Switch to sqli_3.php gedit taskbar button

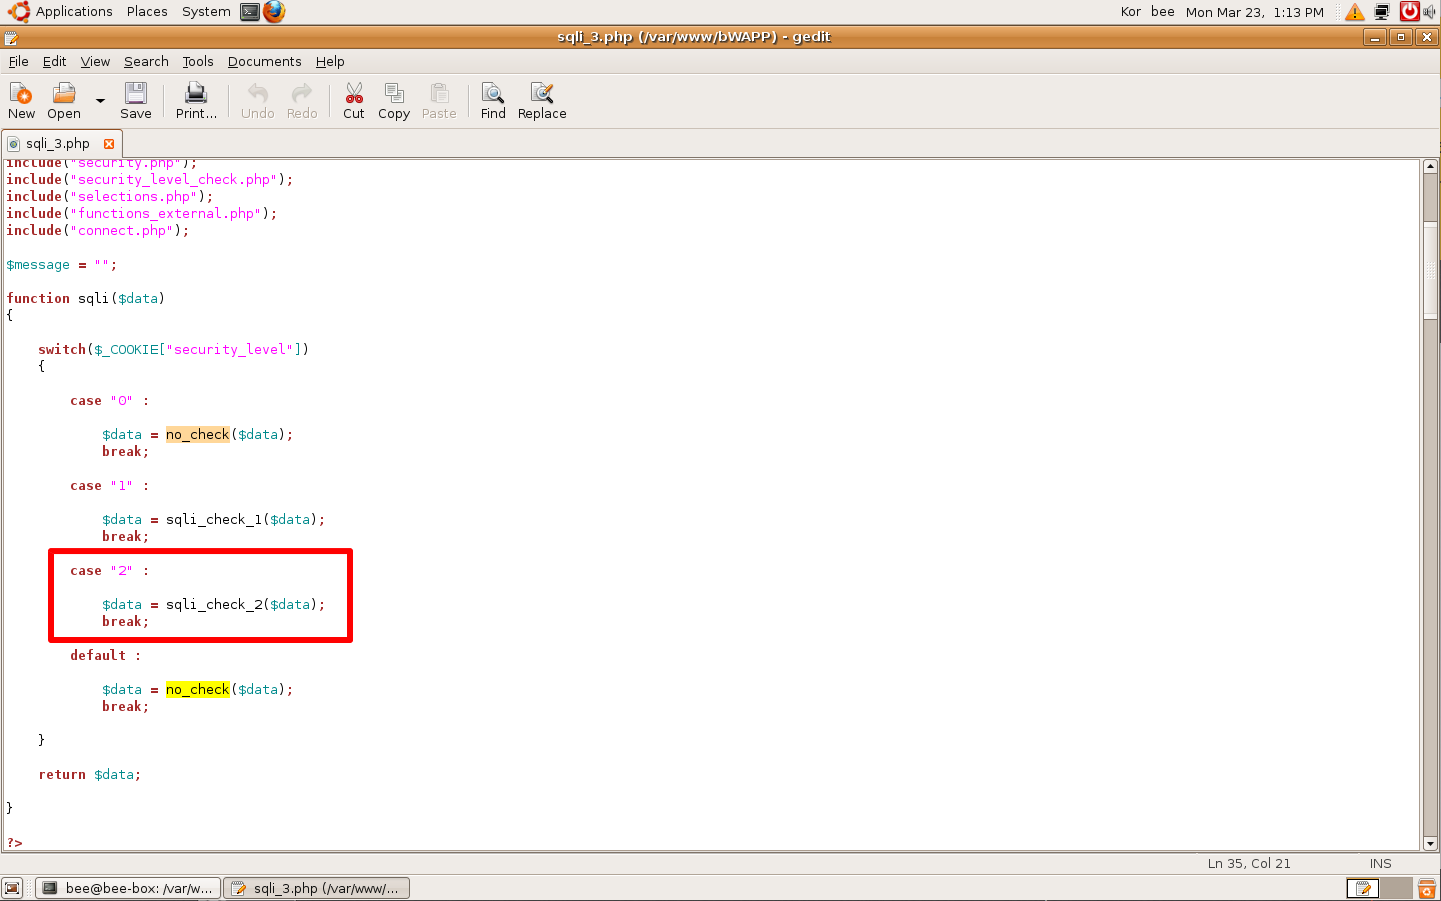coord(316,888)
